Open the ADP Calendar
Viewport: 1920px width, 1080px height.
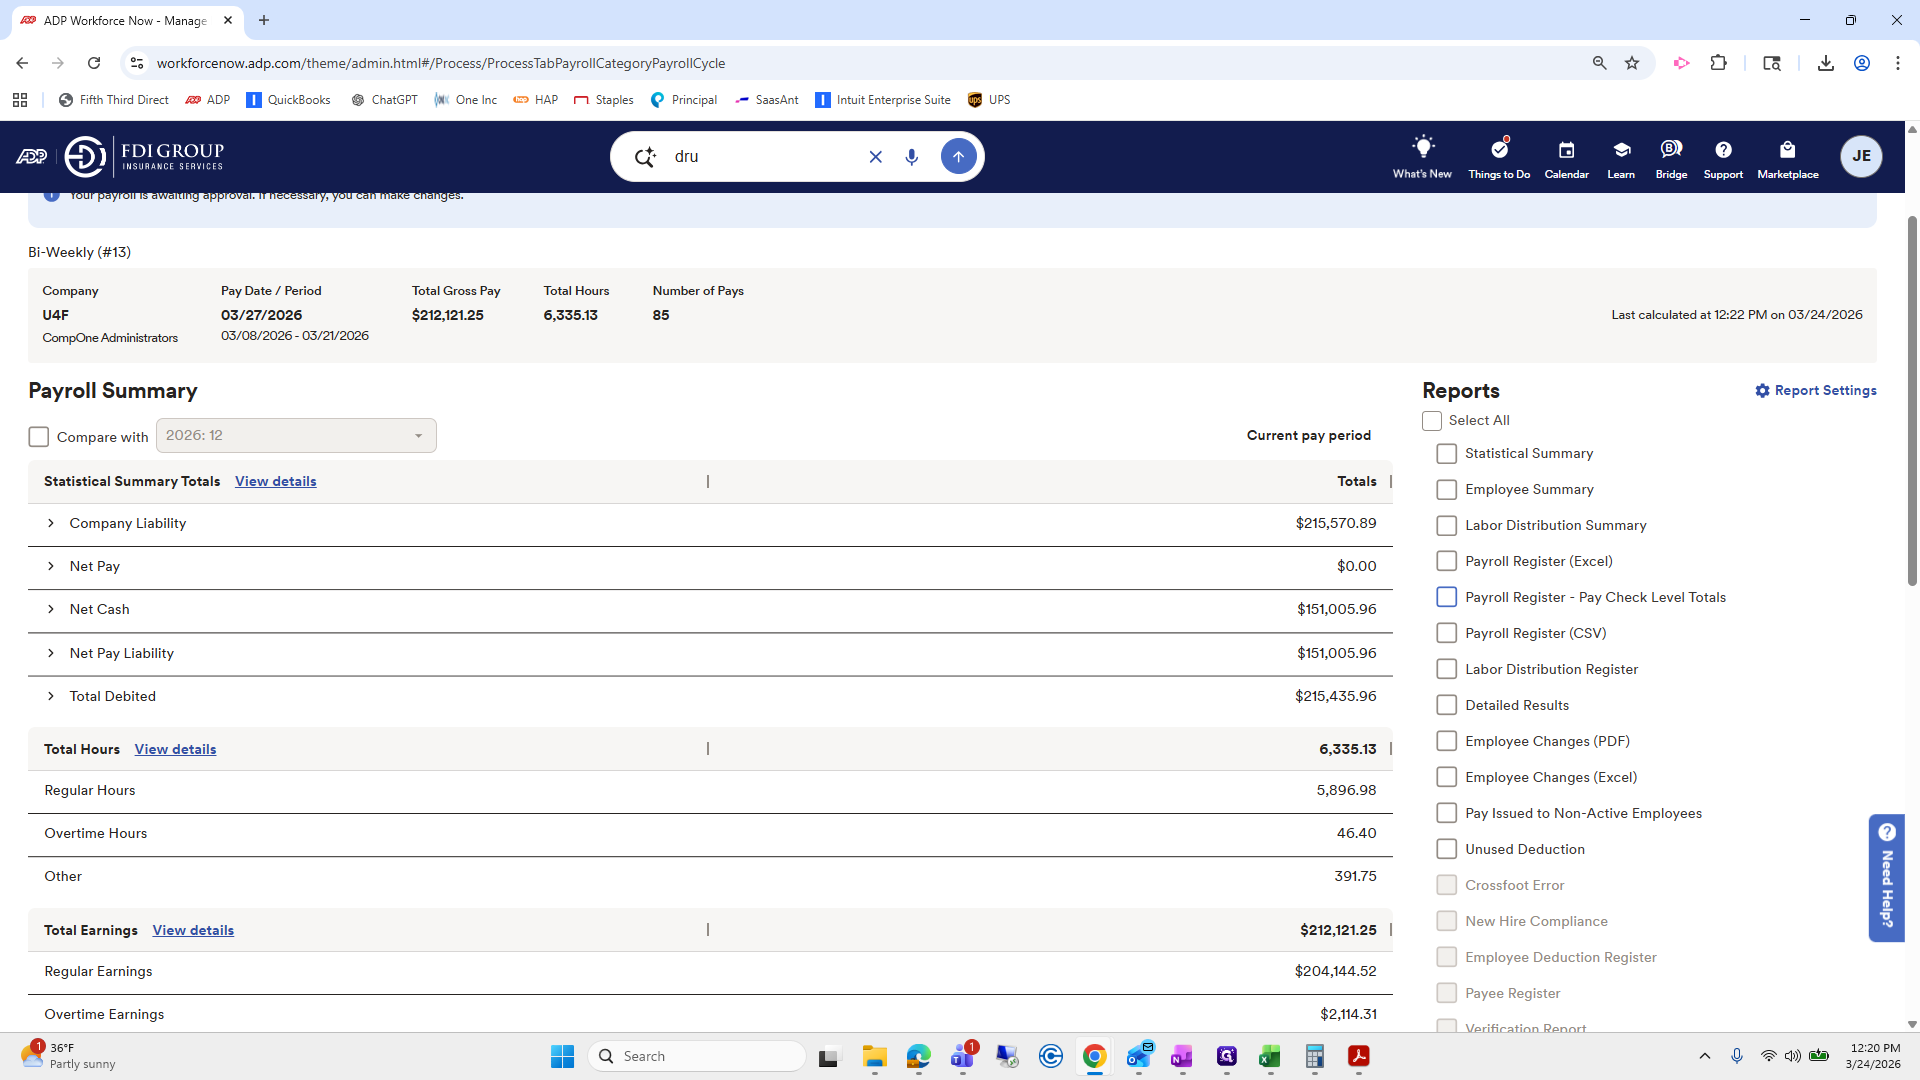pos(1566,156)
